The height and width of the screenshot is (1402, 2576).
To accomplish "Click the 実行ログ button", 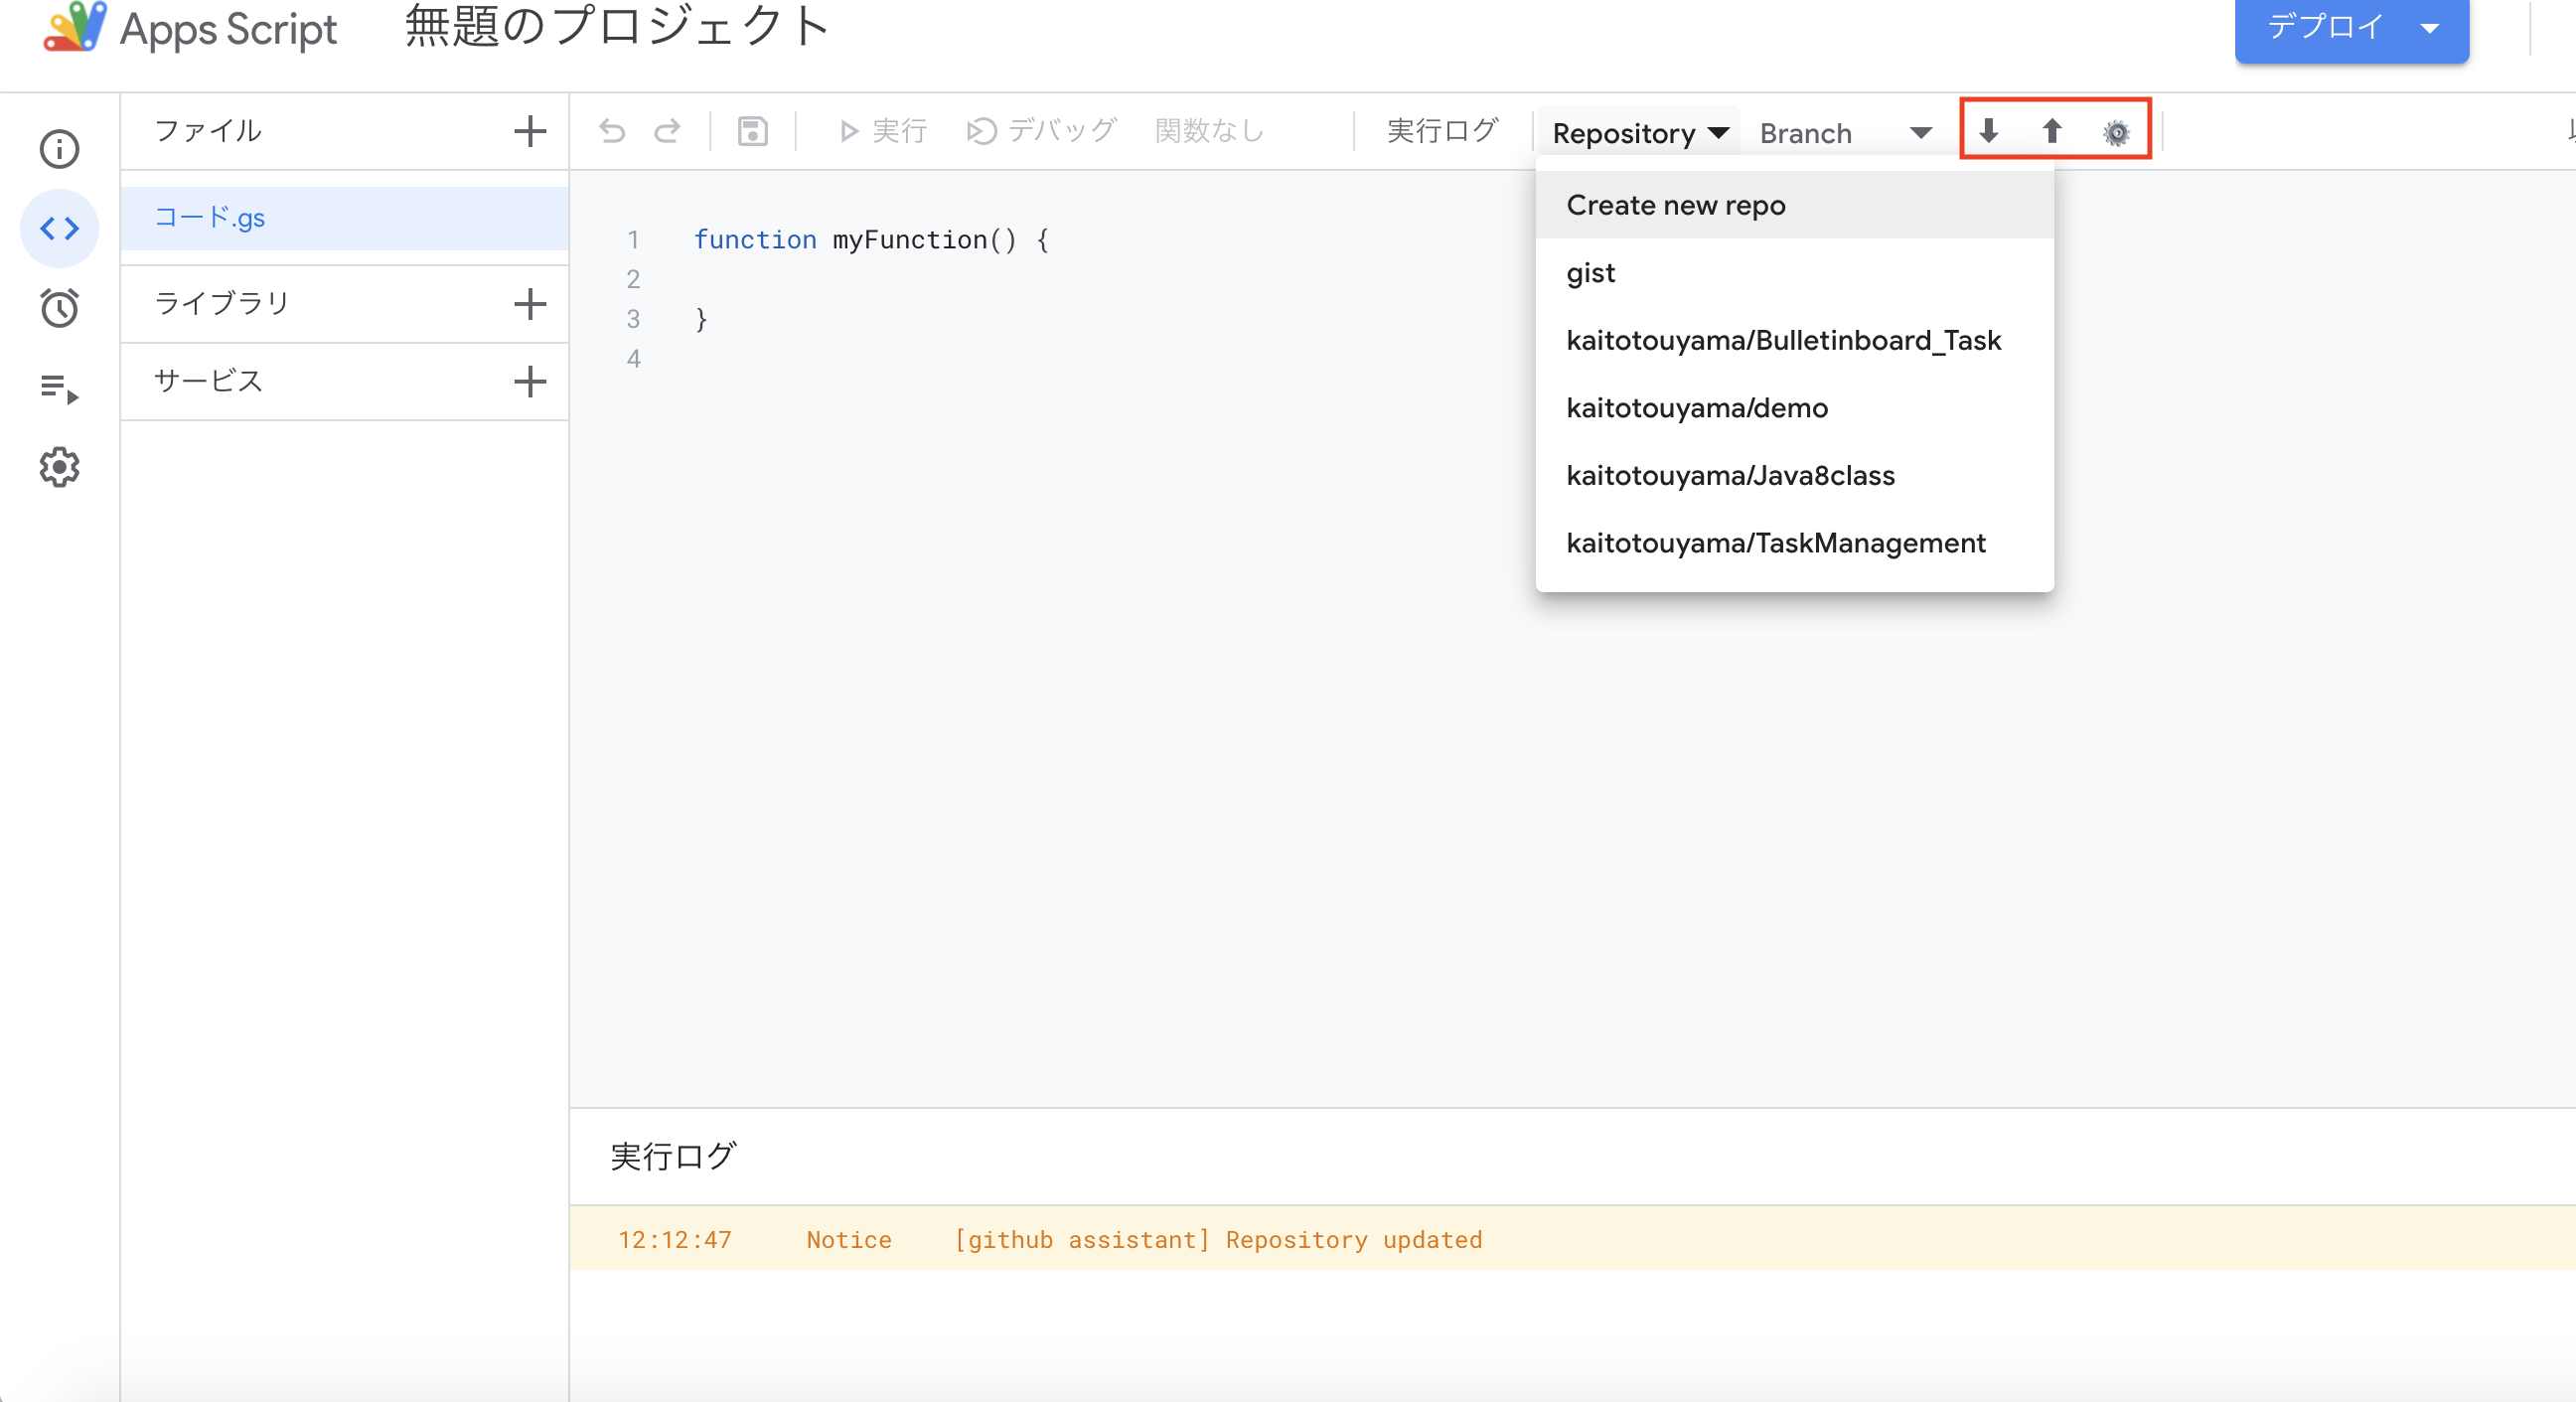I will [1440, 130].
